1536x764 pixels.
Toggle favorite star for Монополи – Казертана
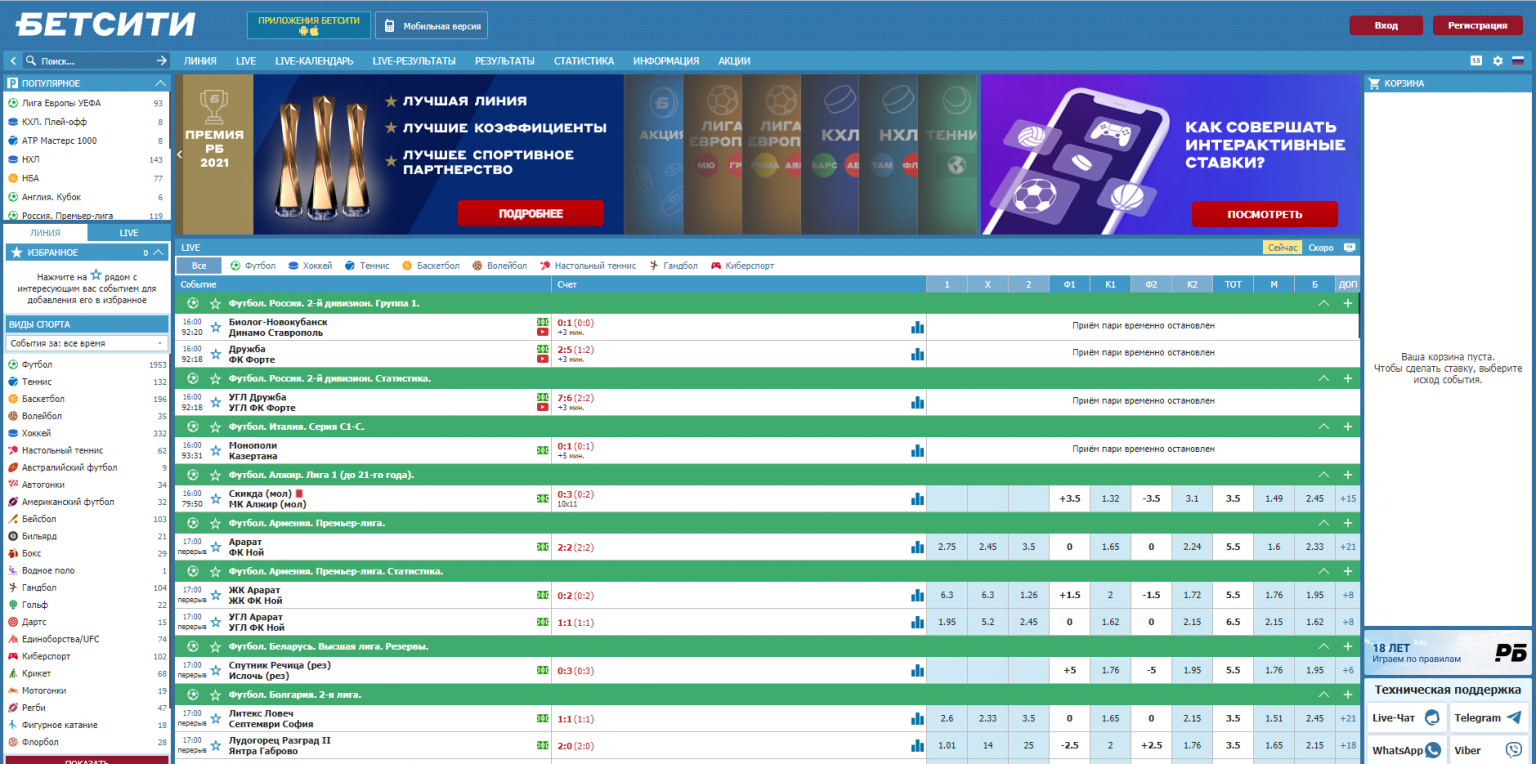(216, 451)
